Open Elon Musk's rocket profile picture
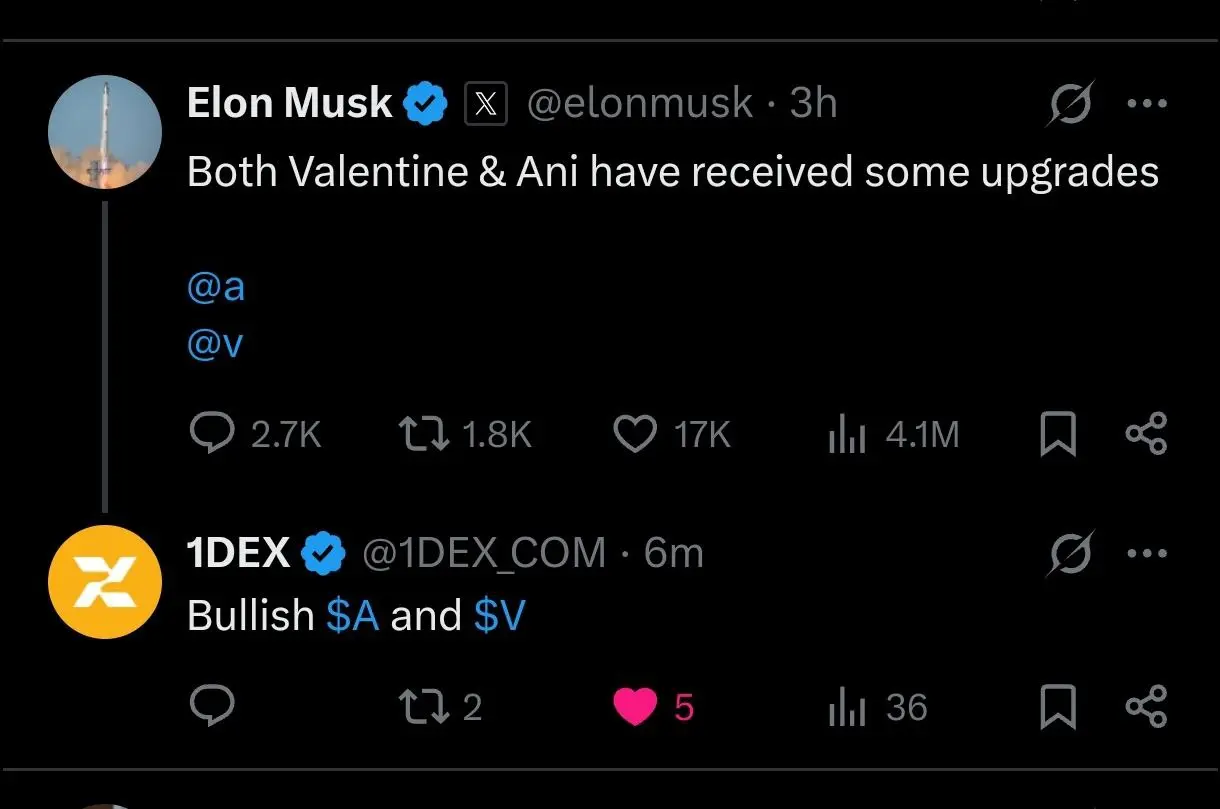The image size is (1220, 809). (105, 132)
